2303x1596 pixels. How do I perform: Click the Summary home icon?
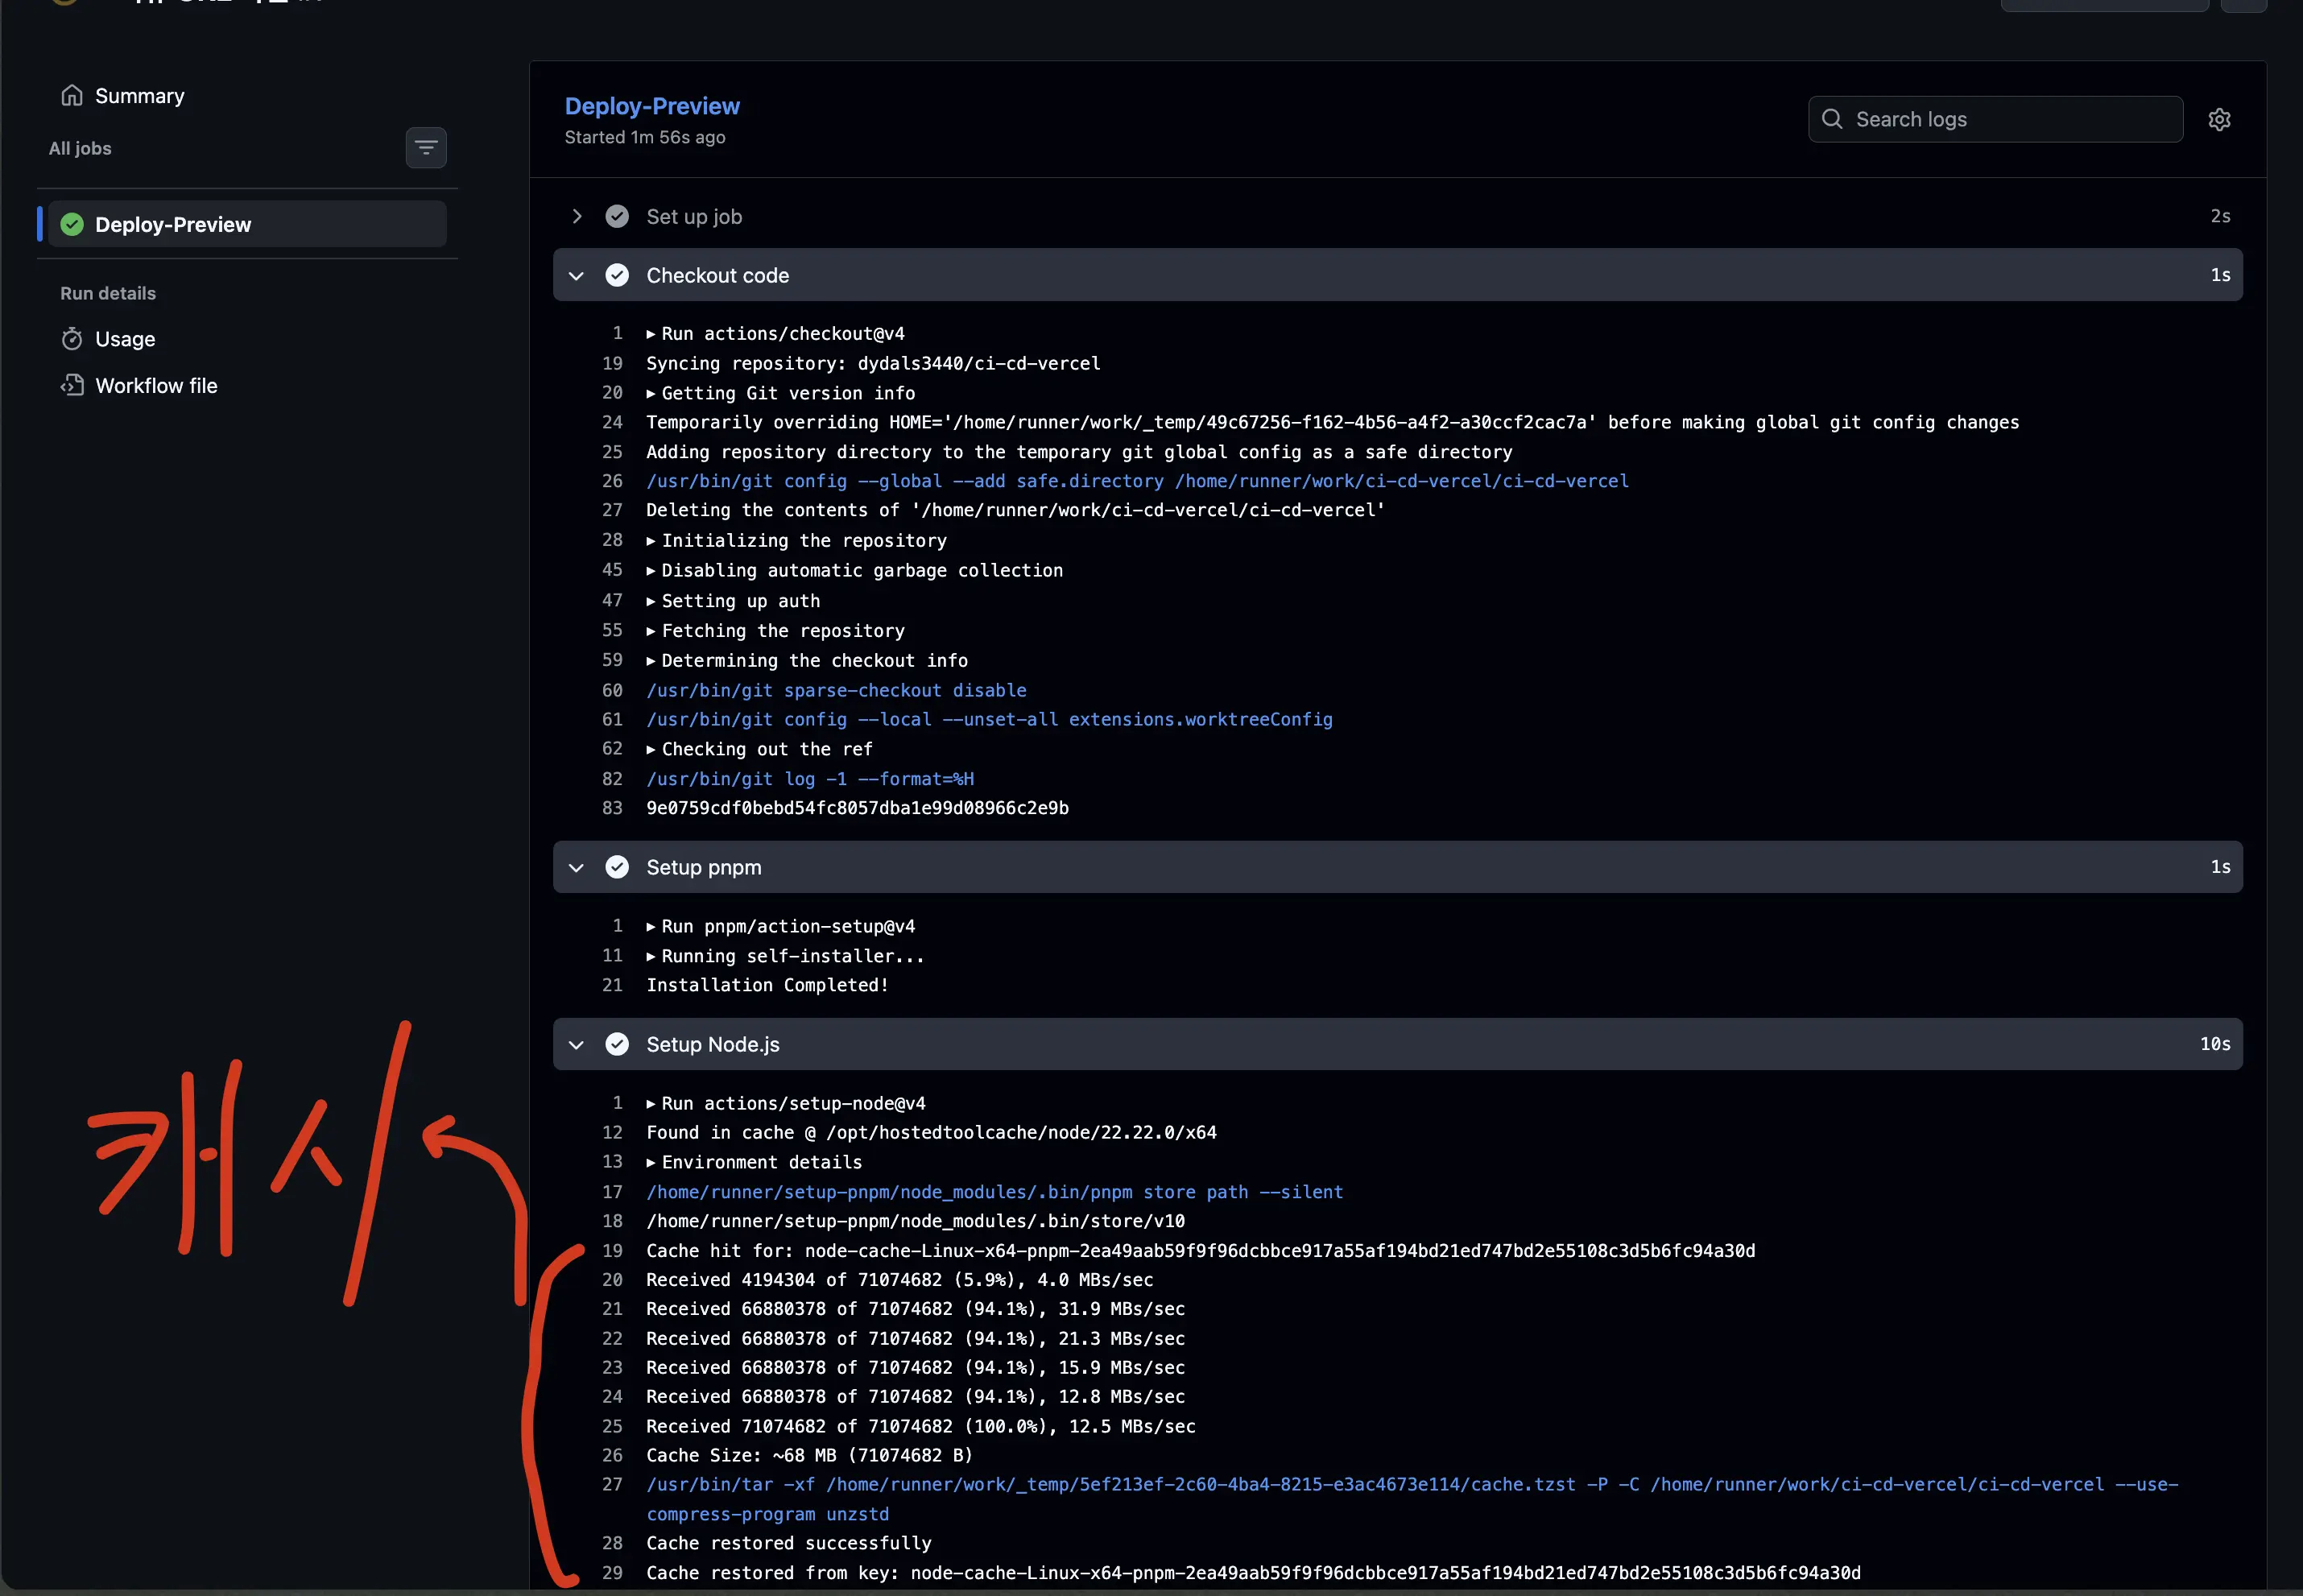point(72,96)
